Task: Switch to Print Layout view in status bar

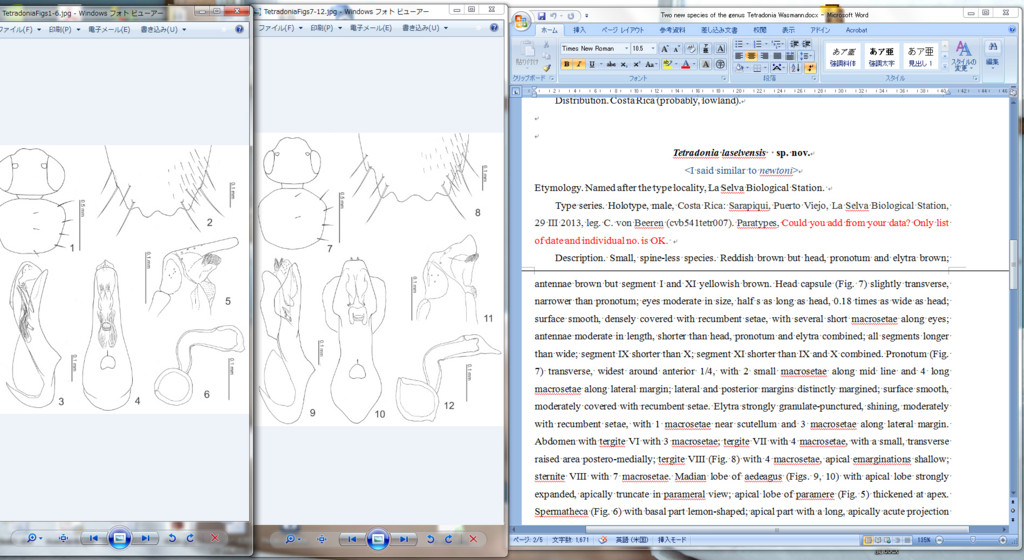Action: 868,540
